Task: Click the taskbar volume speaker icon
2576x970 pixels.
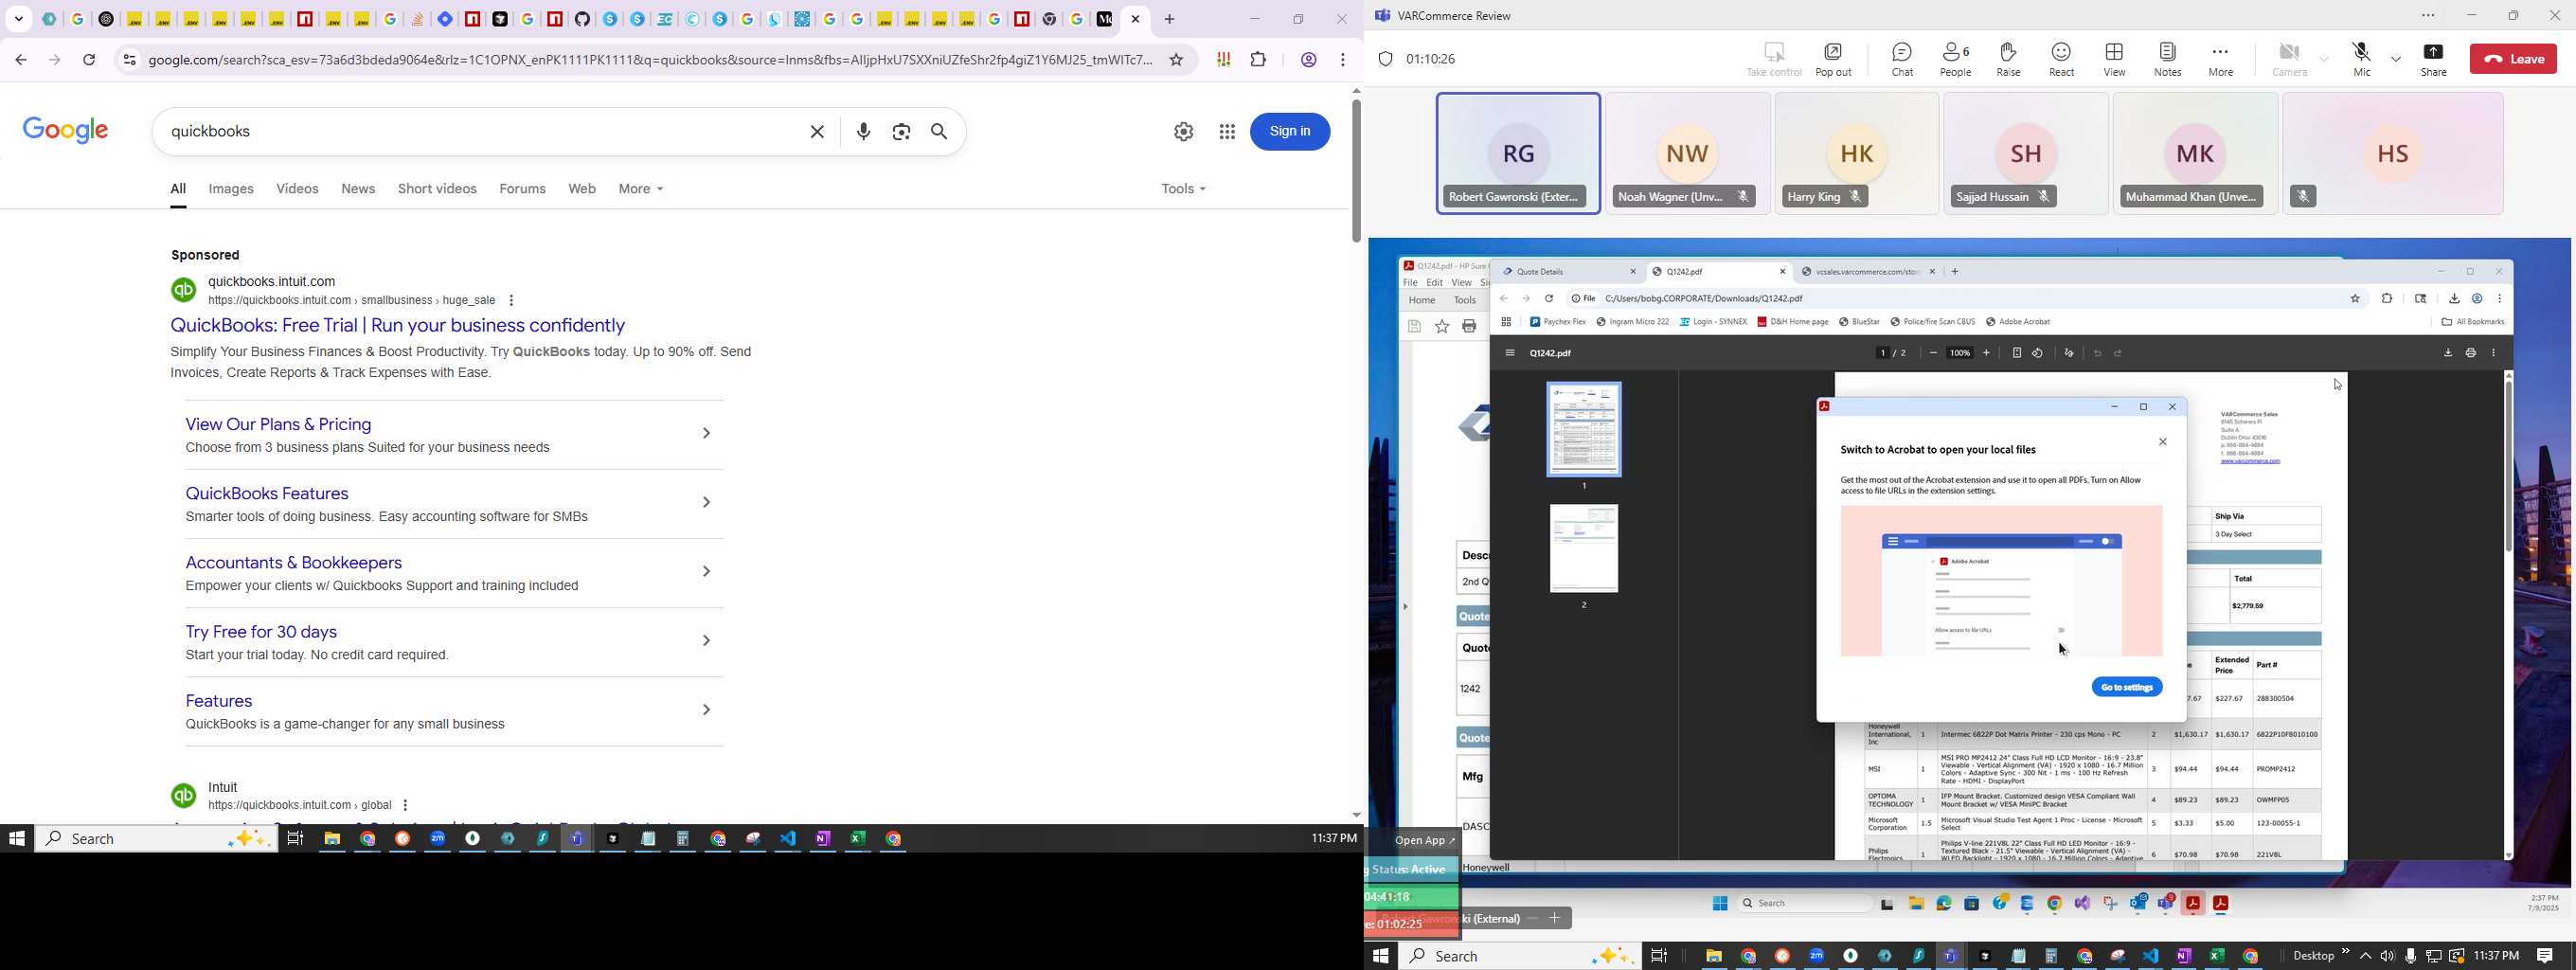Action: click(x=2387, y=956)
